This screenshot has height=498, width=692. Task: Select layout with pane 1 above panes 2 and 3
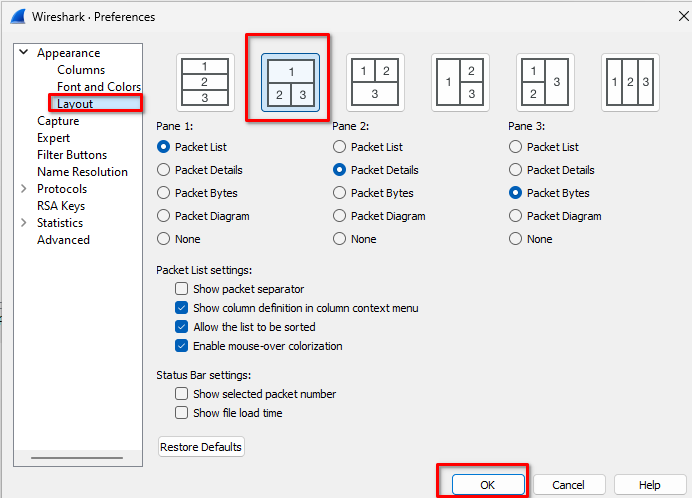290,82
